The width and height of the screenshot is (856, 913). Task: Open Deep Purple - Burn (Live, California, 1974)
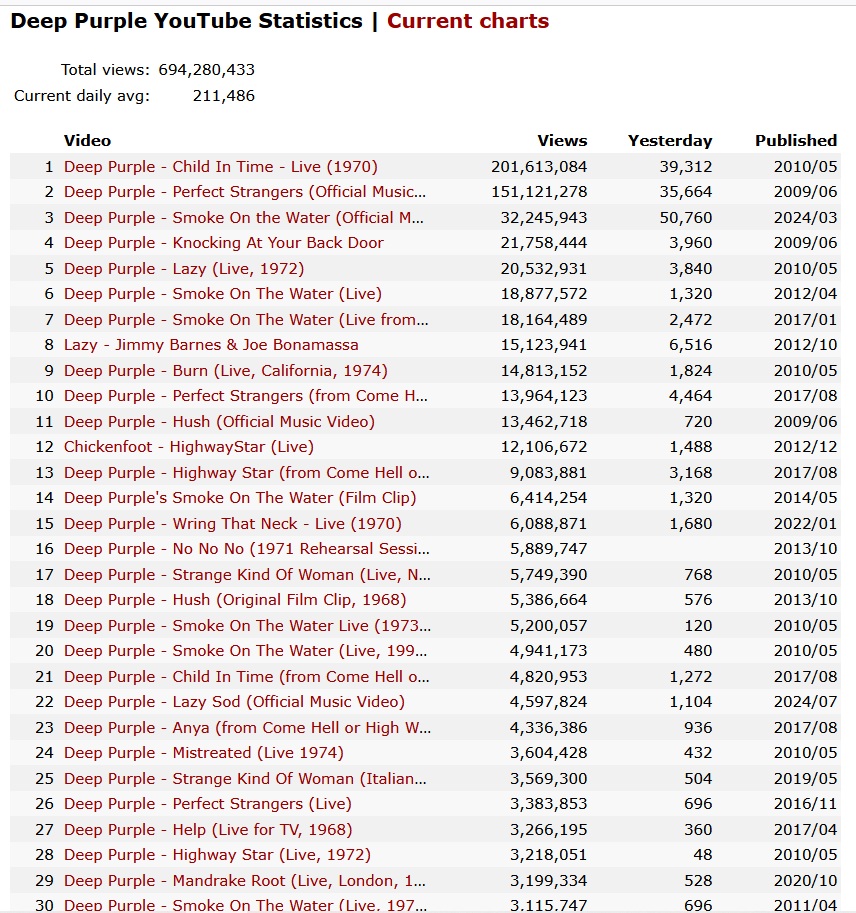226,370
